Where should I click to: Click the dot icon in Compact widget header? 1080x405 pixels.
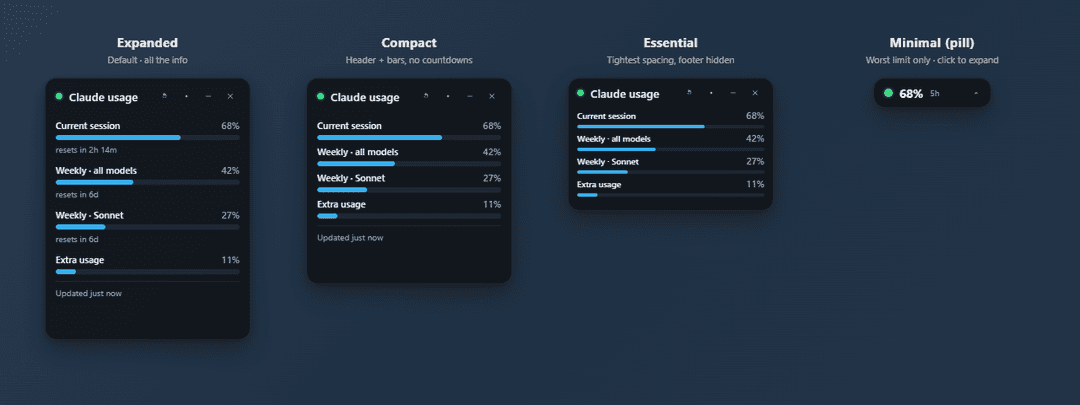(x=448, y=96)
